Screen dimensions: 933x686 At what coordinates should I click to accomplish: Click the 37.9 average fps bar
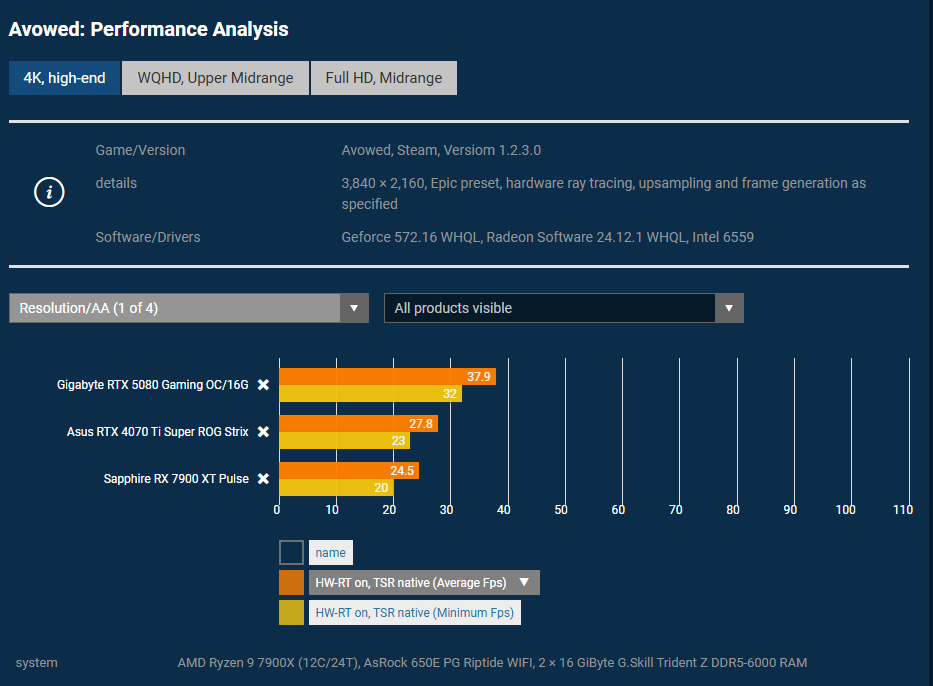387,377
